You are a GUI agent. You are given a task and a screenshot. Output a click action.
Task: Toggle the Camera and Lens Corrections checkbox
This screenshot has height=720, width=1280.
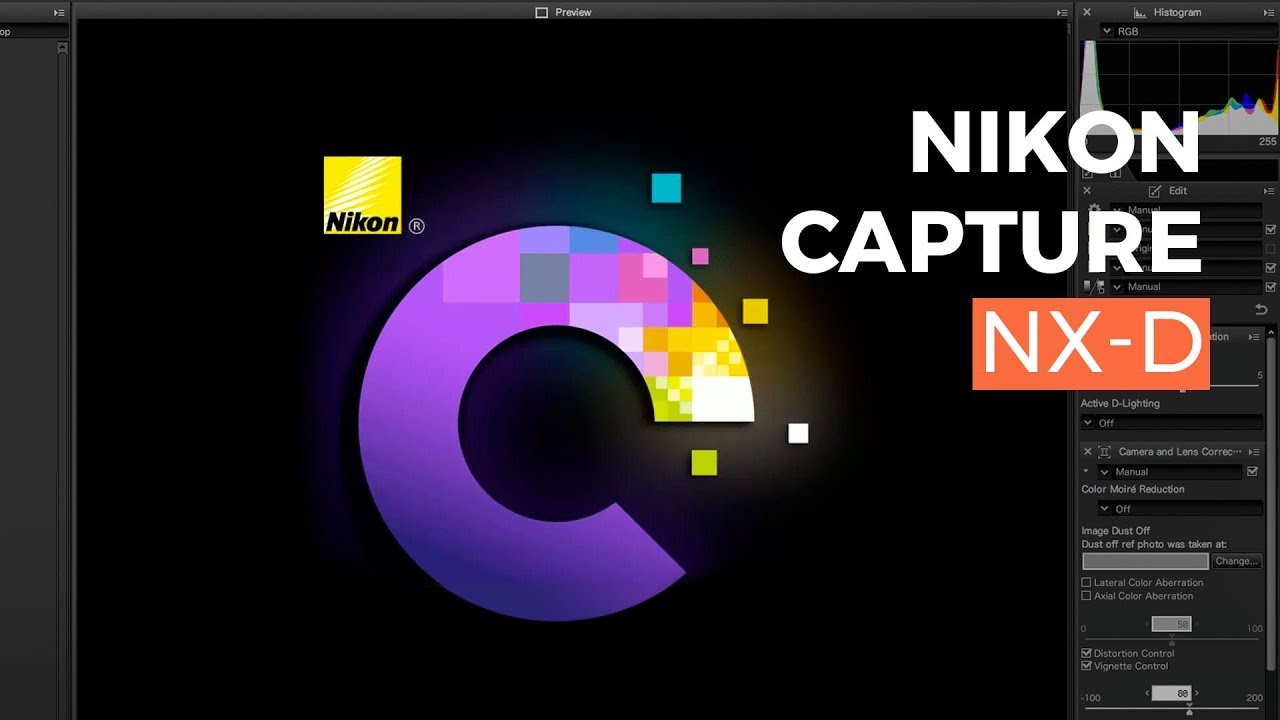1252,471
